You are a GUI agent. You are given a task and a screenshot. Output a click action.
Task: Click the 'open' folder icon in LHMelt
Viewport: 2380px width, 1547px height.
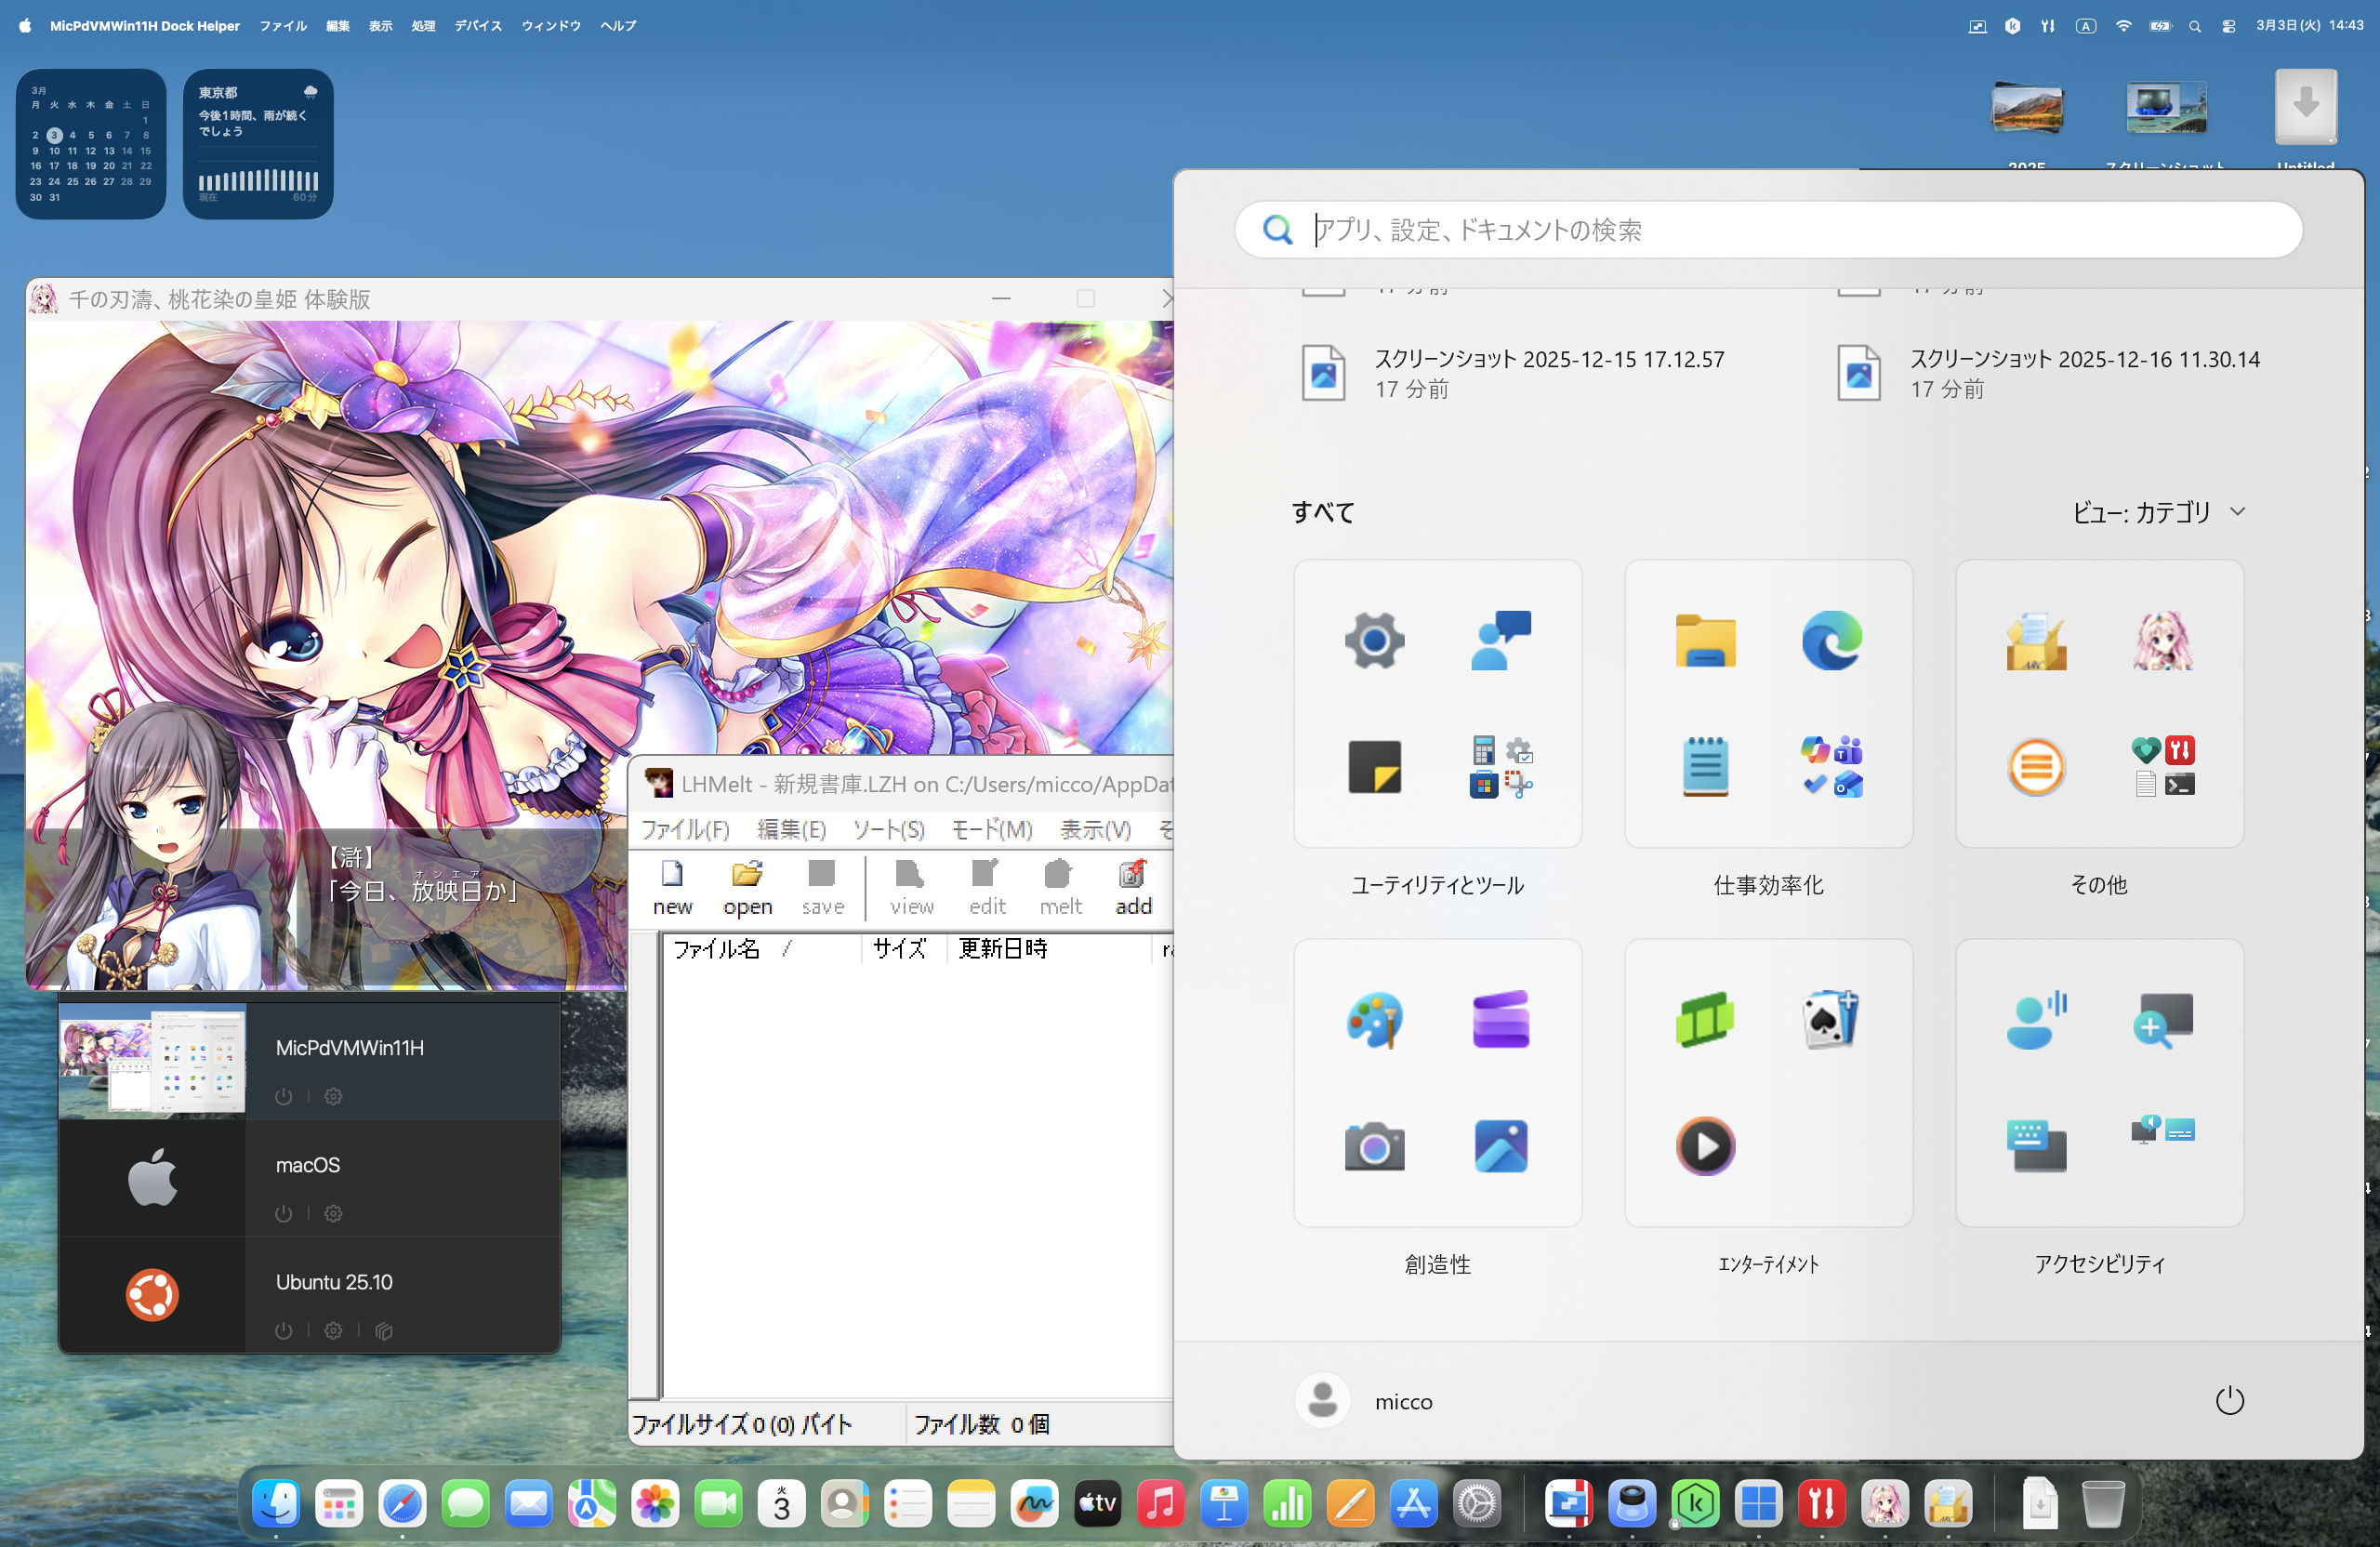pyautogui.click(x=747, y=876)
